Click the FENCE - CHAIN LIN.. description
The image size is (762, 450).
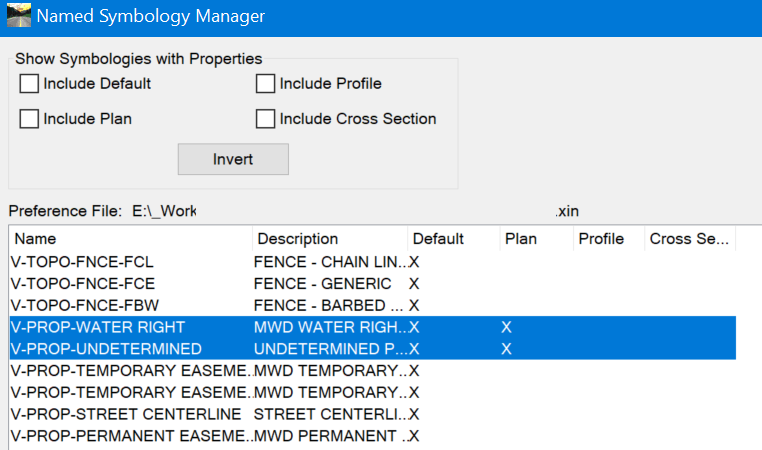tap(330, 262)
